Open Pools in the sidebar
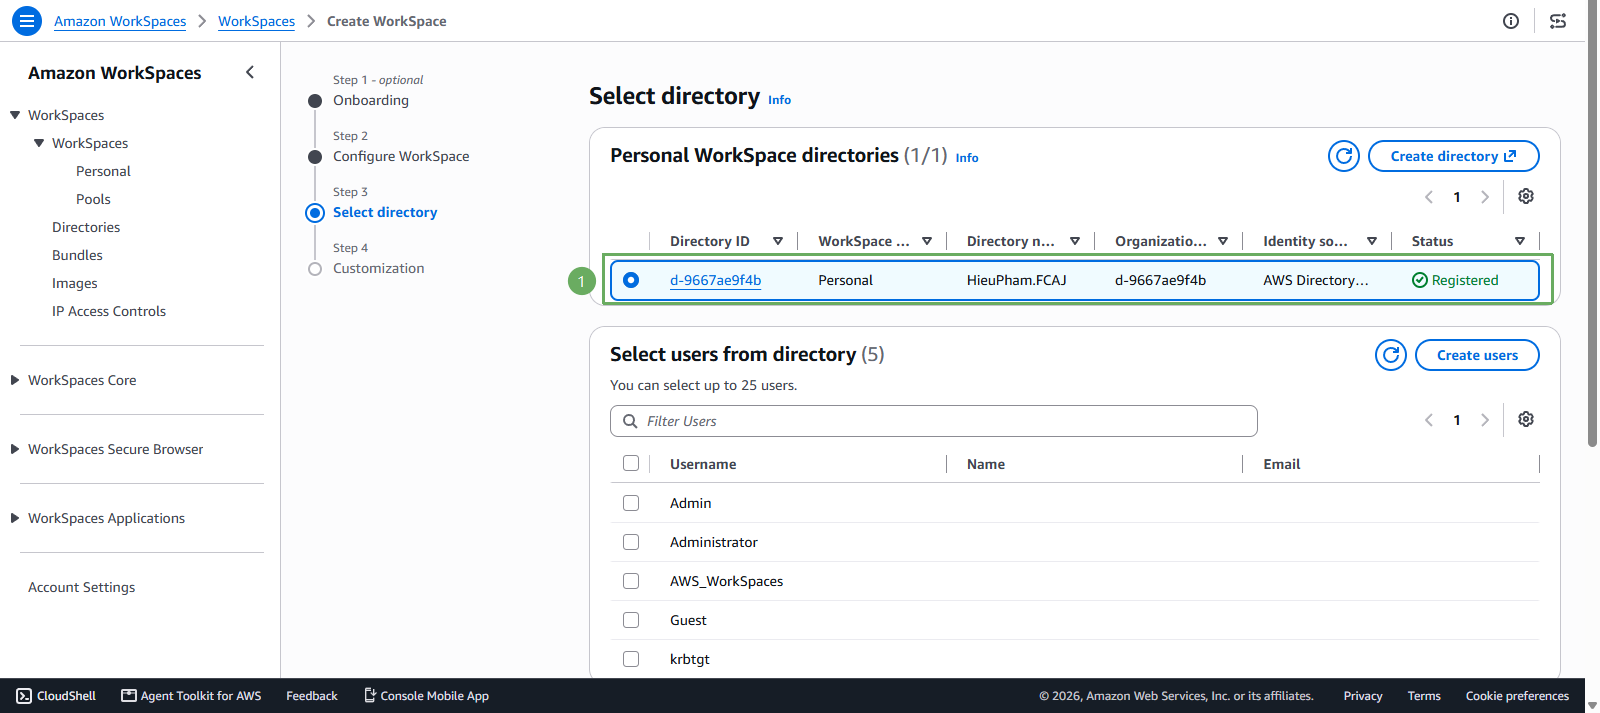 click(x=93, y=199)
